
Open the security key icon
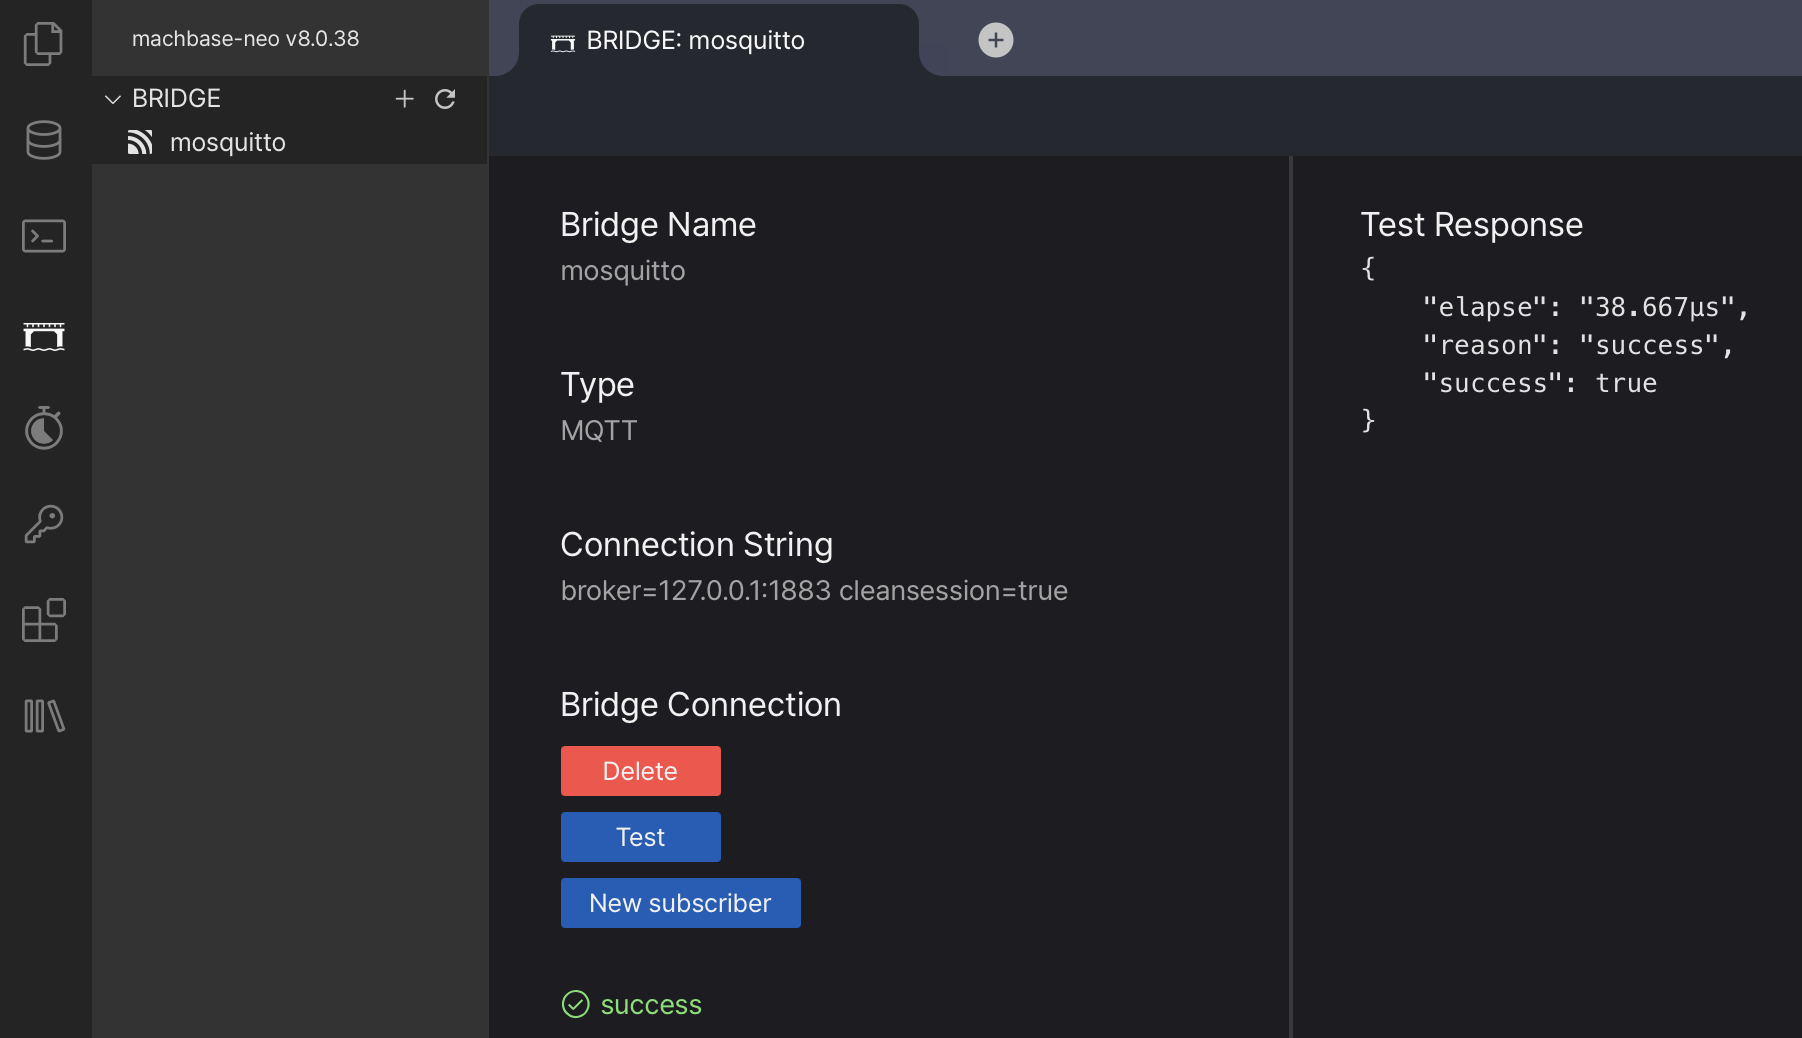(x=43, y=524)
